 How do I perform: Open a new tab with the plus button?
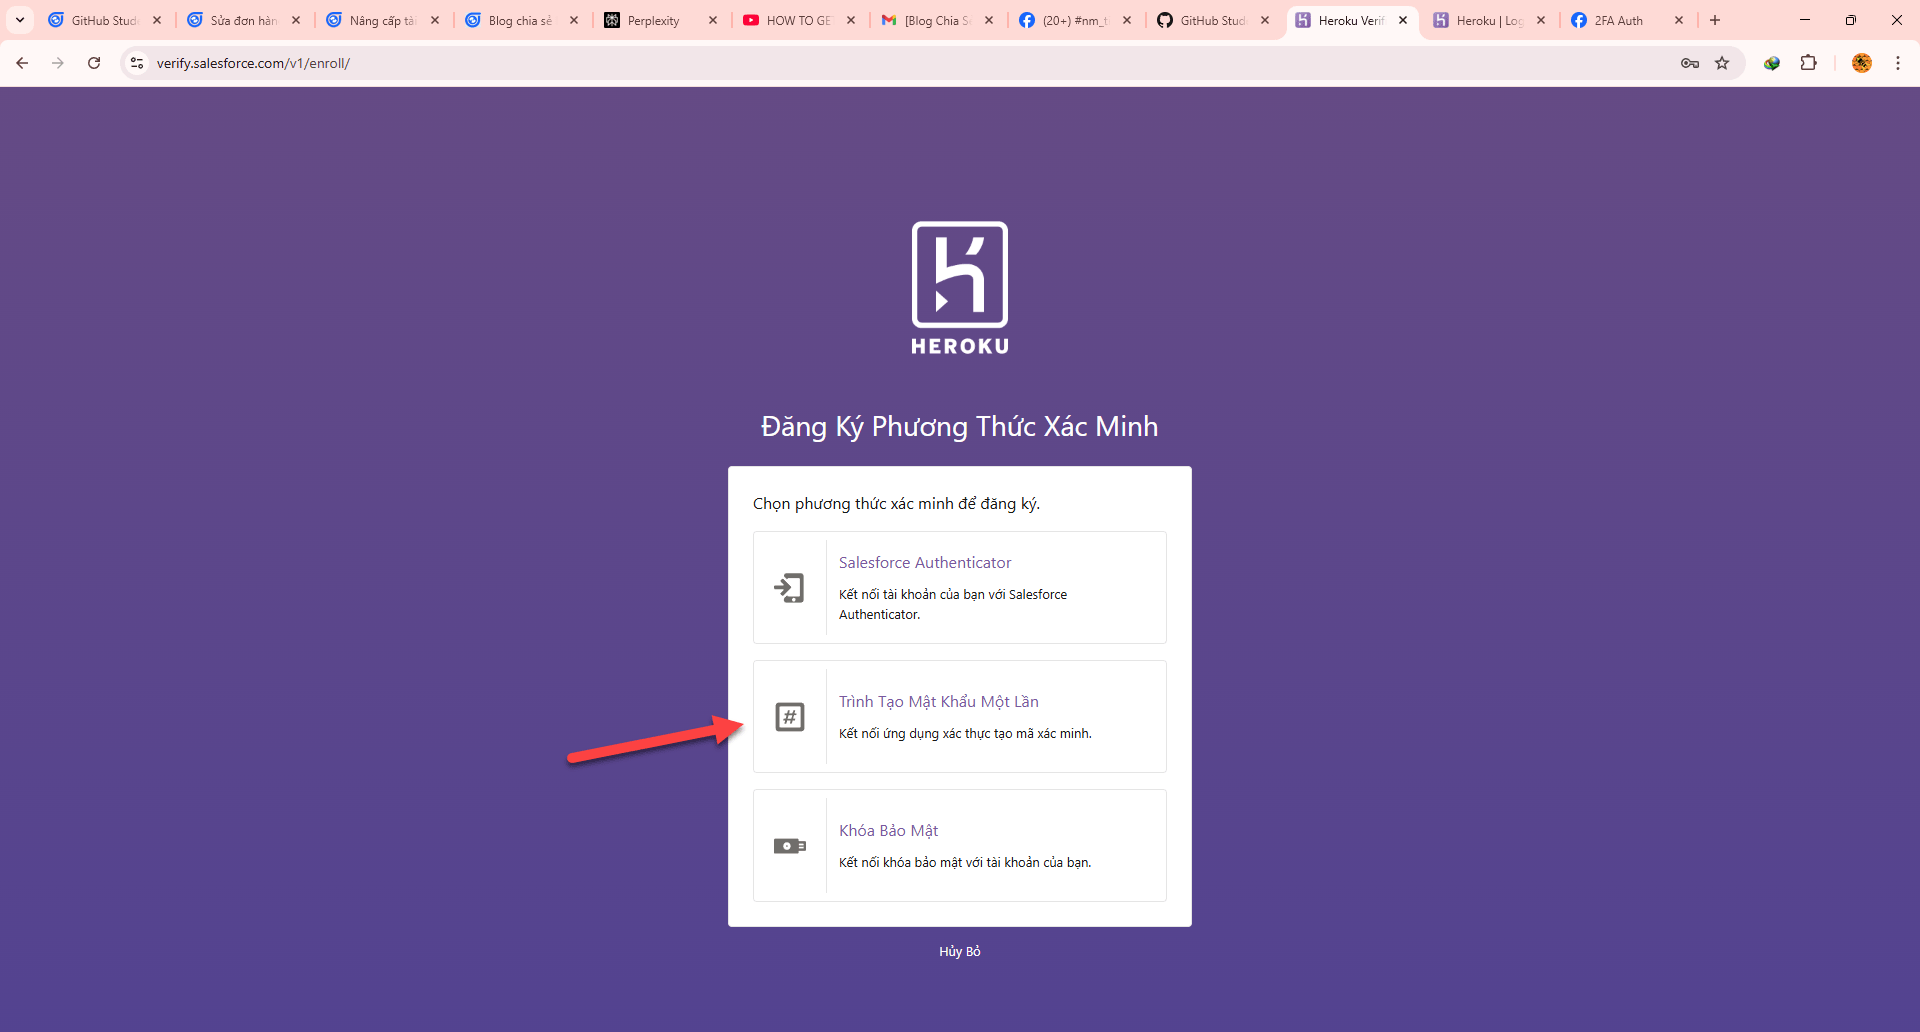point(1715,20)
